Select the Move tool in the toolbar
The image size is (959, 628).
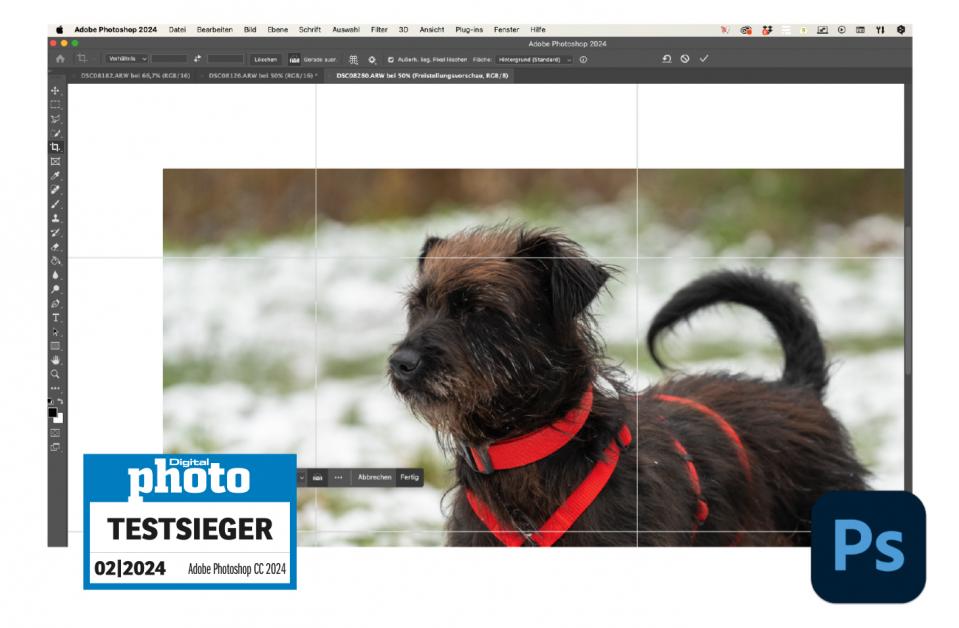(56, 90)
